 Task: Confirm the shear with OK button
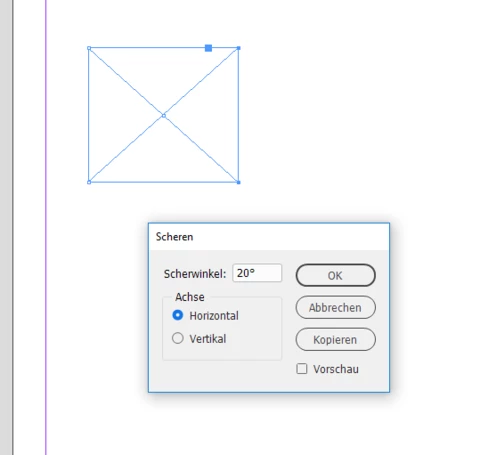336,275
